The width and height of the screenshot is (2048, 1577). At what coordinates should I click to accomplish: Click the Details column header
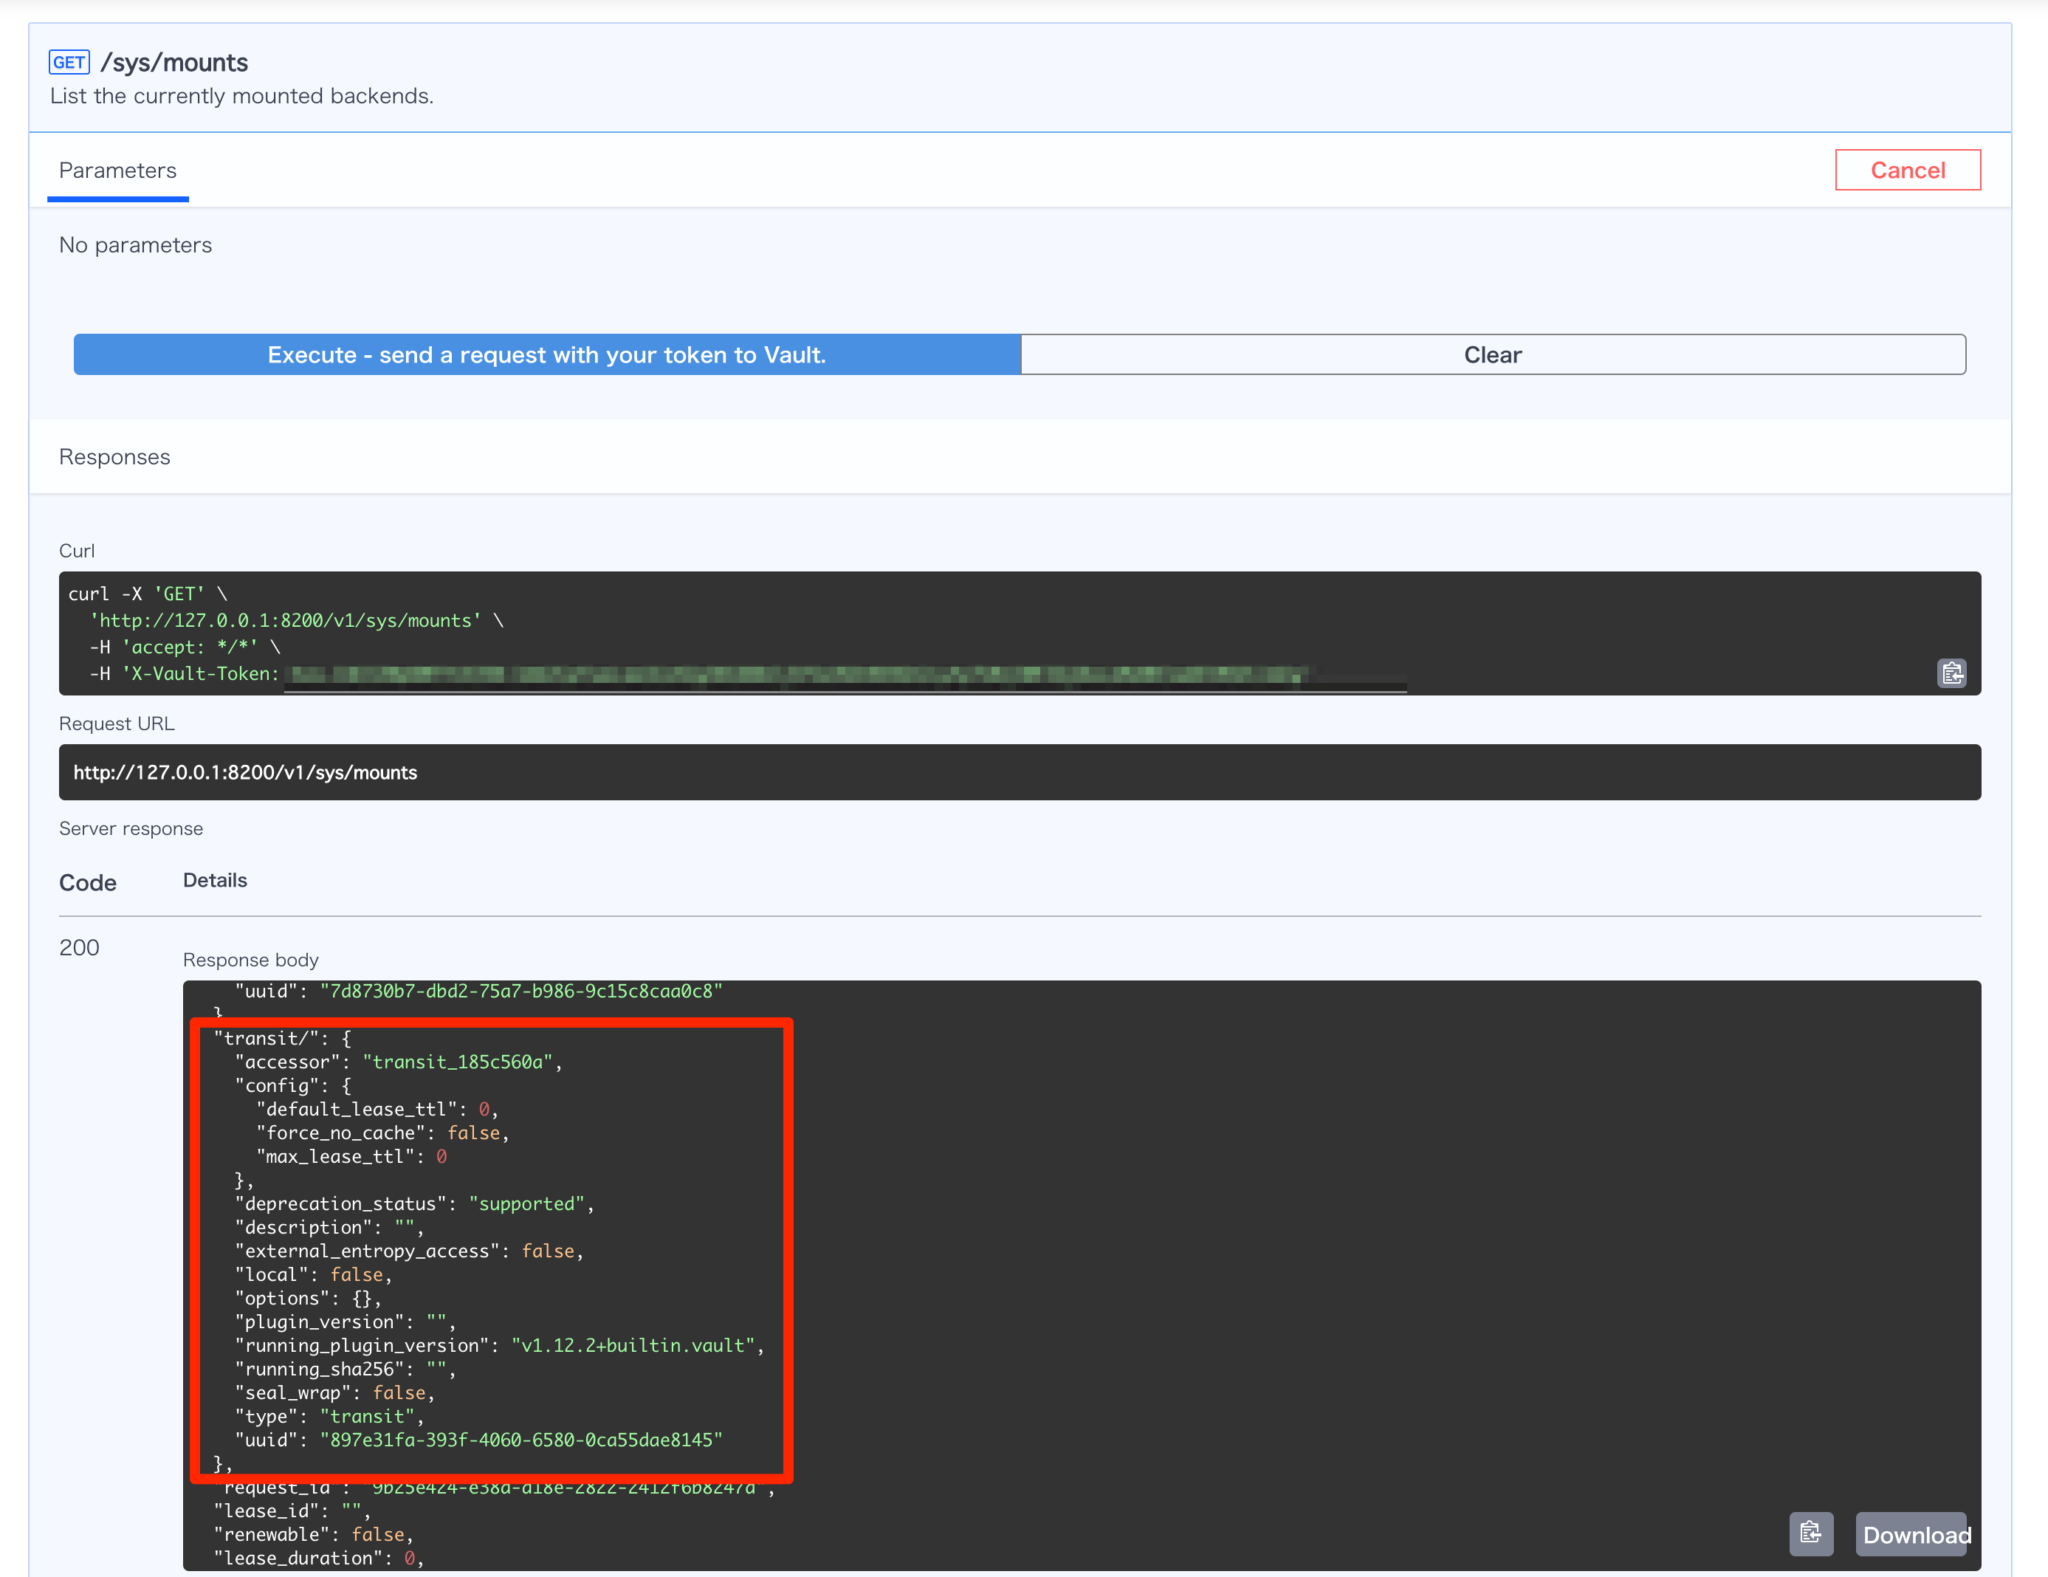coord(214,880)
